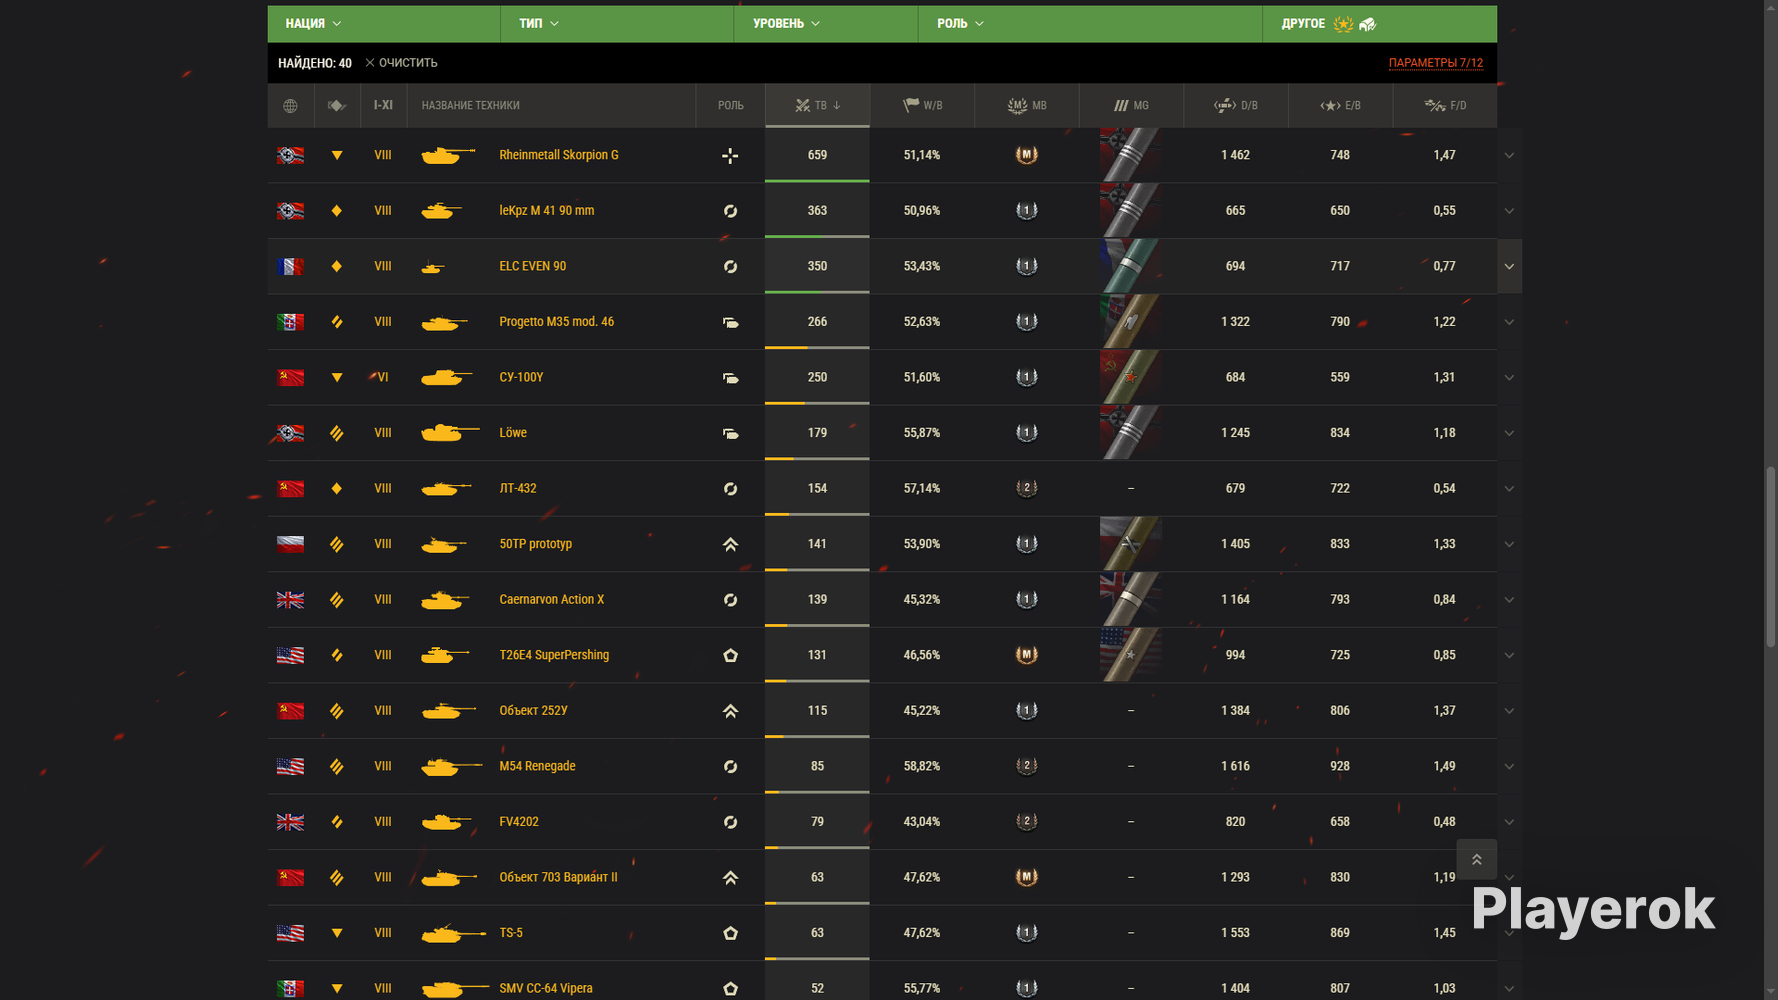Click the vehicle type icon on Объект 252У row
The height and width of the screenshot is (1000, 1778).
click(337, 711)
